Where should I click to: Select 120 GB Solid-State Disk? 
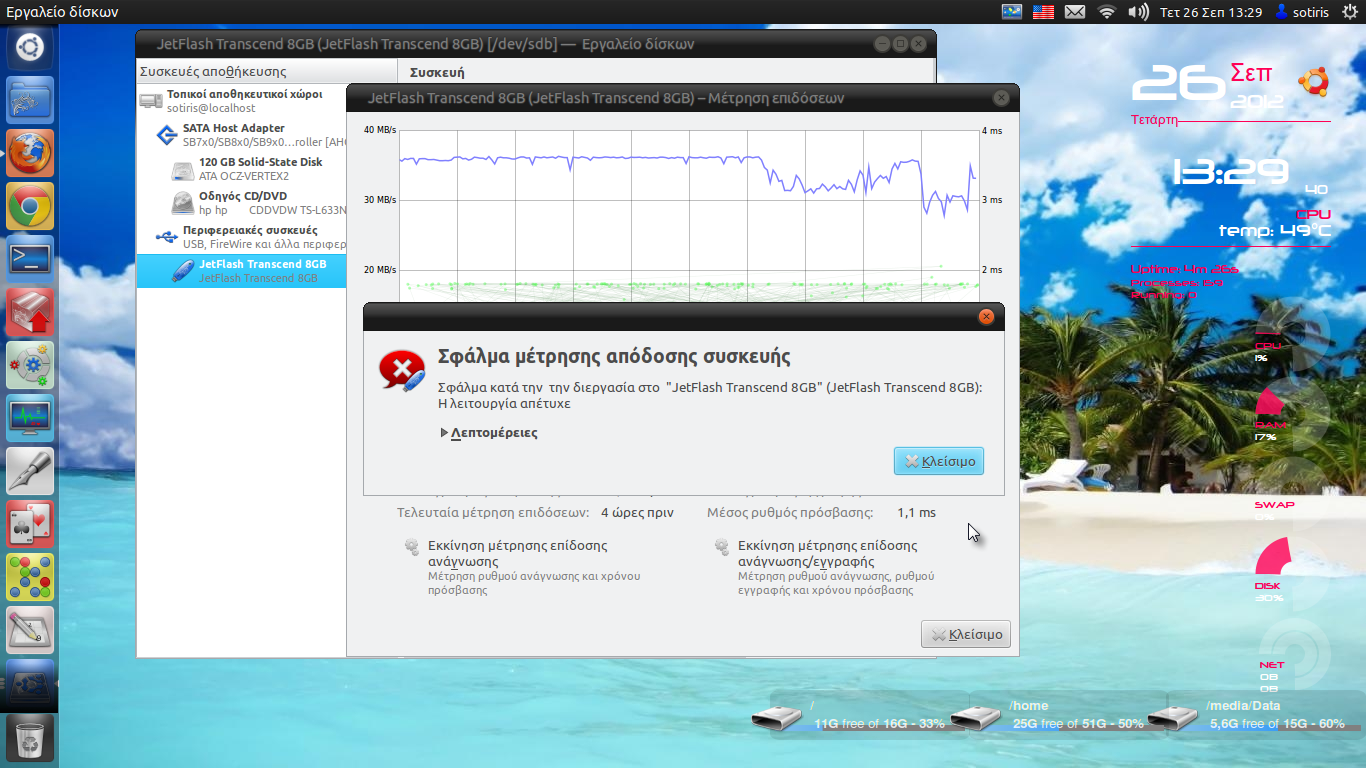[x=260, y=168]
